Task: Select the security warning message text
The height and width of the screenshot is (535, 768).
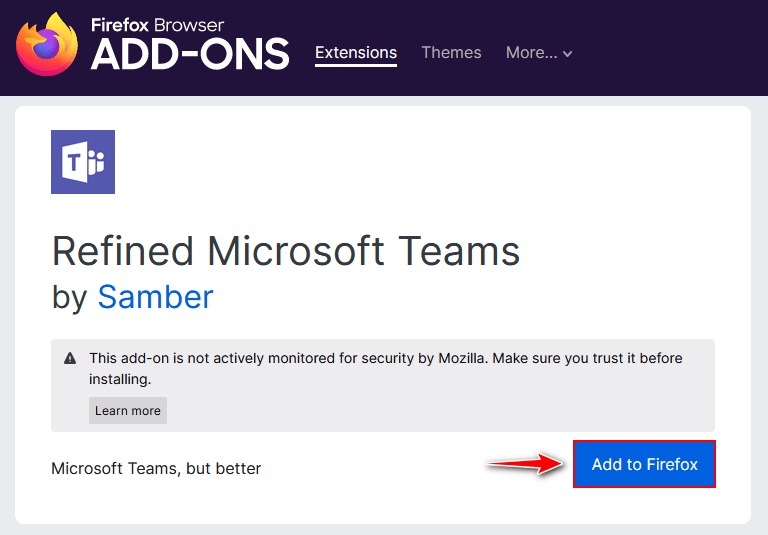Action: point(385,368)
